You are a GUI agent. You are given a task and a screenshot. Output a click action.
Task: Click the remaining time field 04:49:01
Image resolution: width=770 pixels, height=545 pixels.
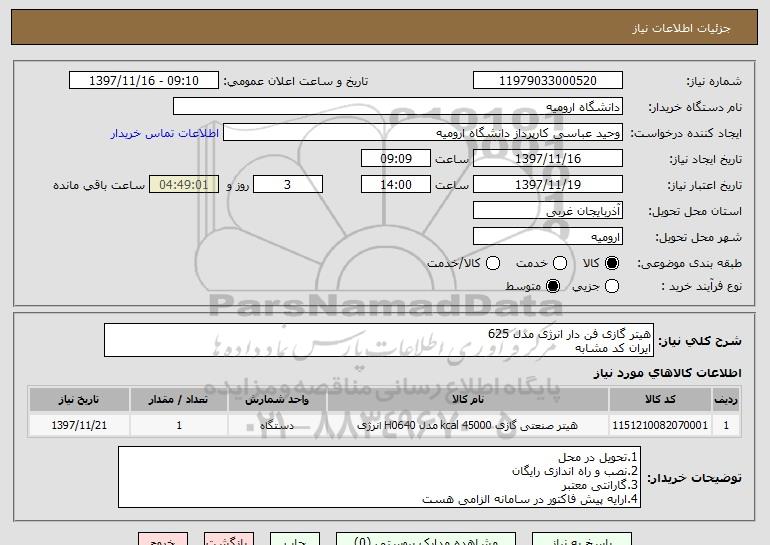(184, 185)
